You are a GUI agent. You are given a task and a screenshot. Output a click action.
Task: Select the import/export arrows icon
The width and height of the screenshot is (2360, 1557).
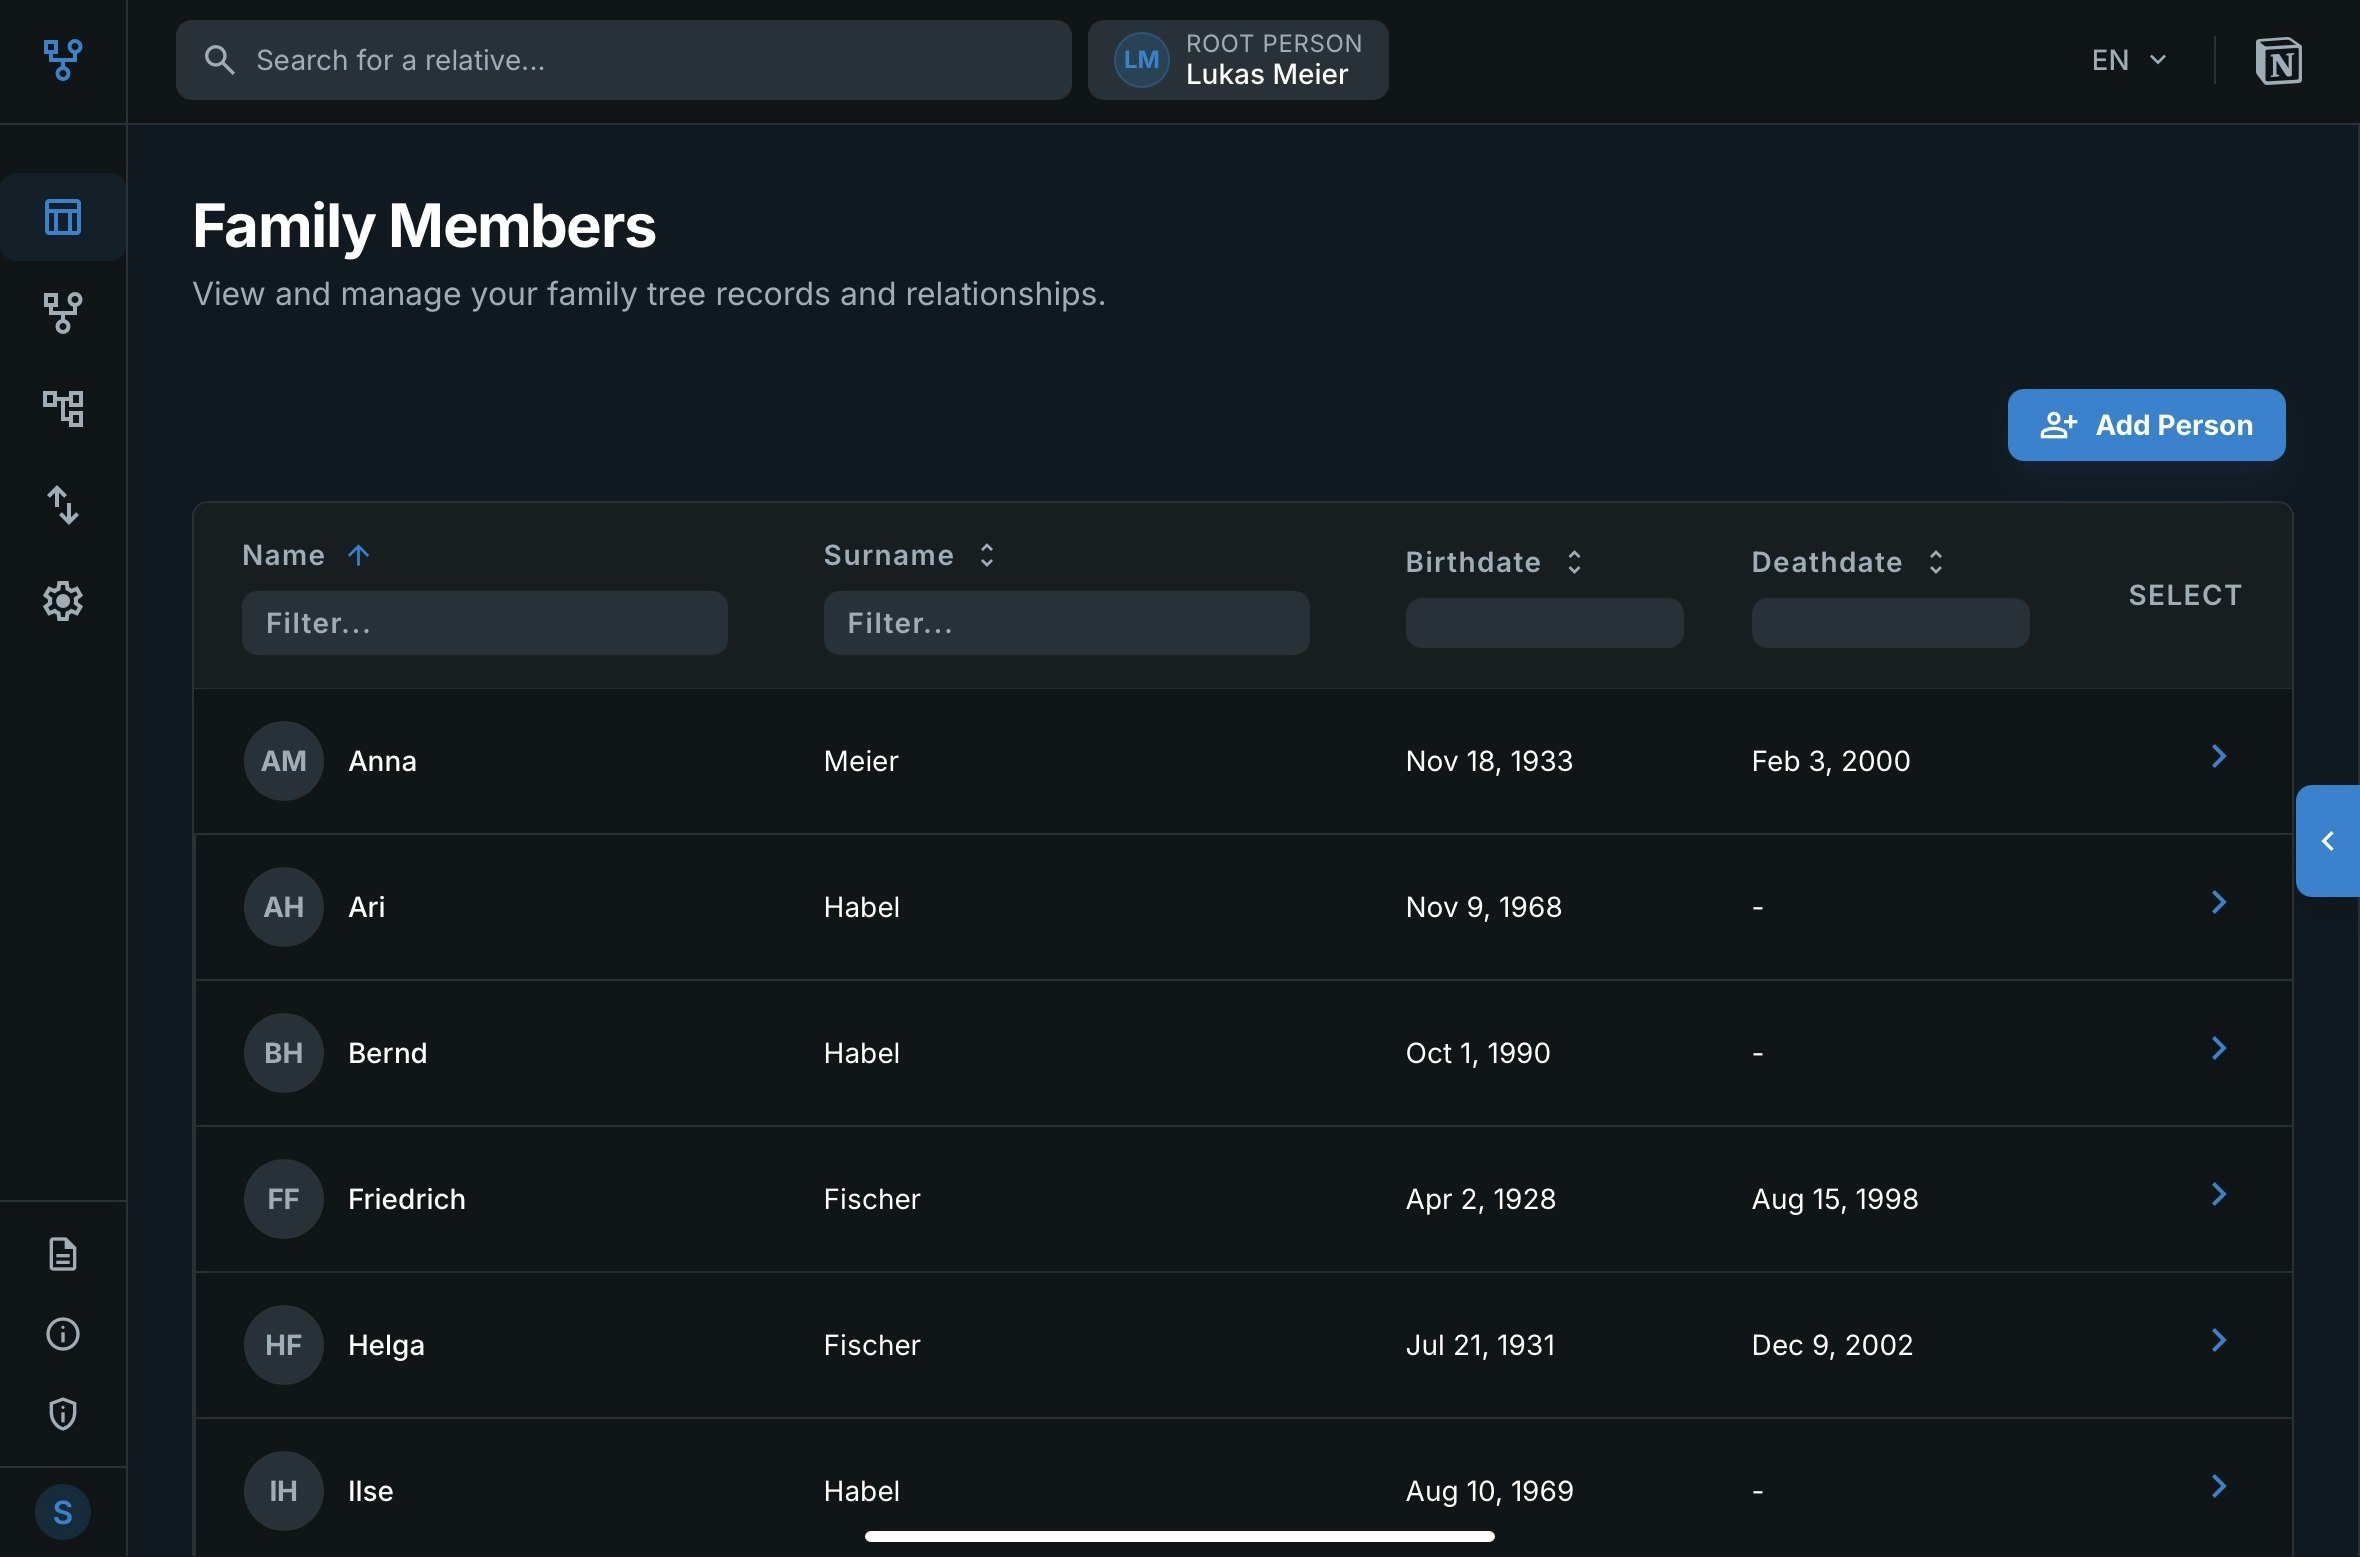63,505
